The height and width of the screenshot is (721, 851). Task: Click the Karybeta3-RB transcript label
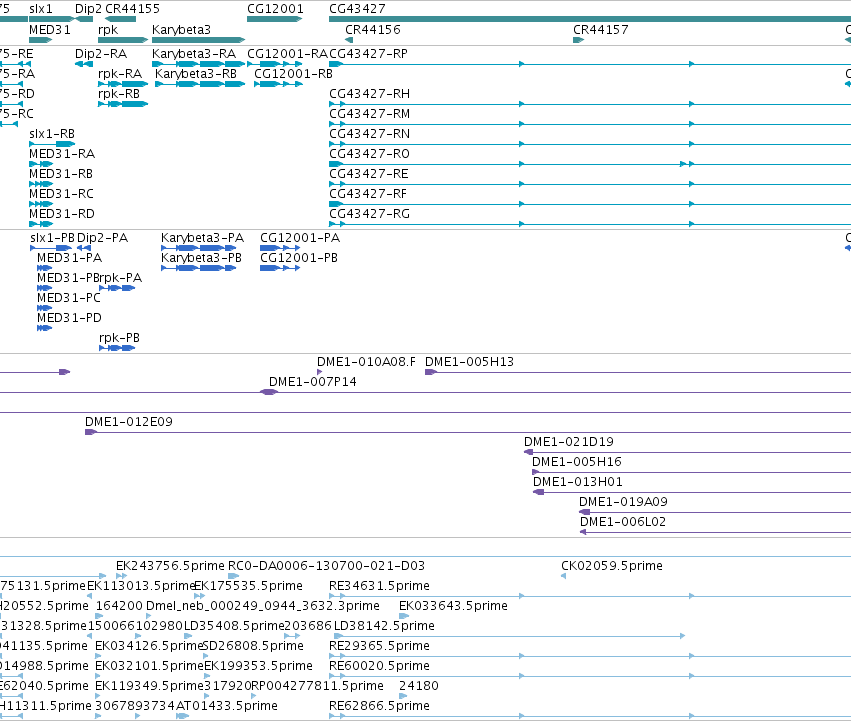point(196,74)
